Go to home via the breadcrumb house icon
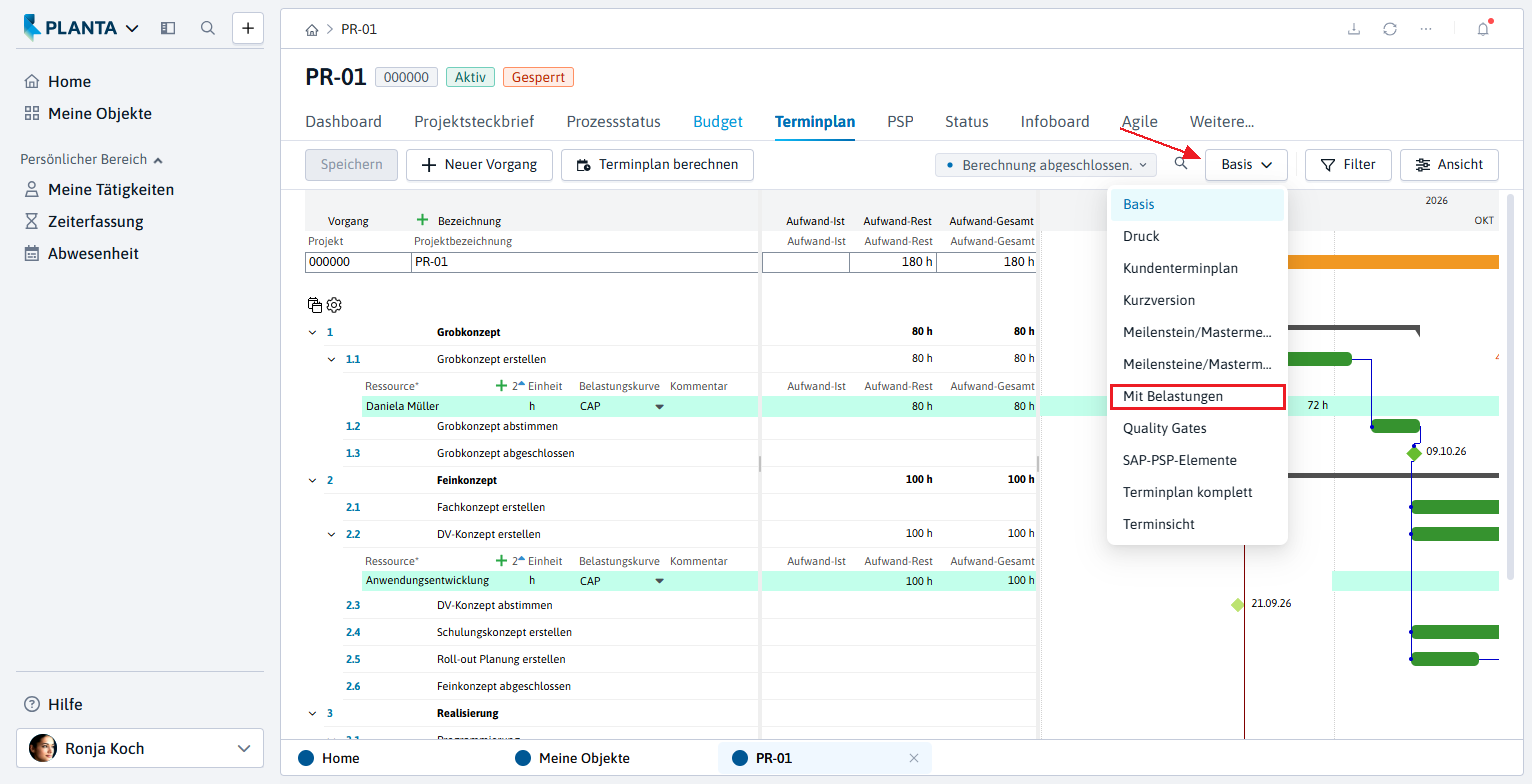The image size is (1532, 784). click(x=312, y=30)
